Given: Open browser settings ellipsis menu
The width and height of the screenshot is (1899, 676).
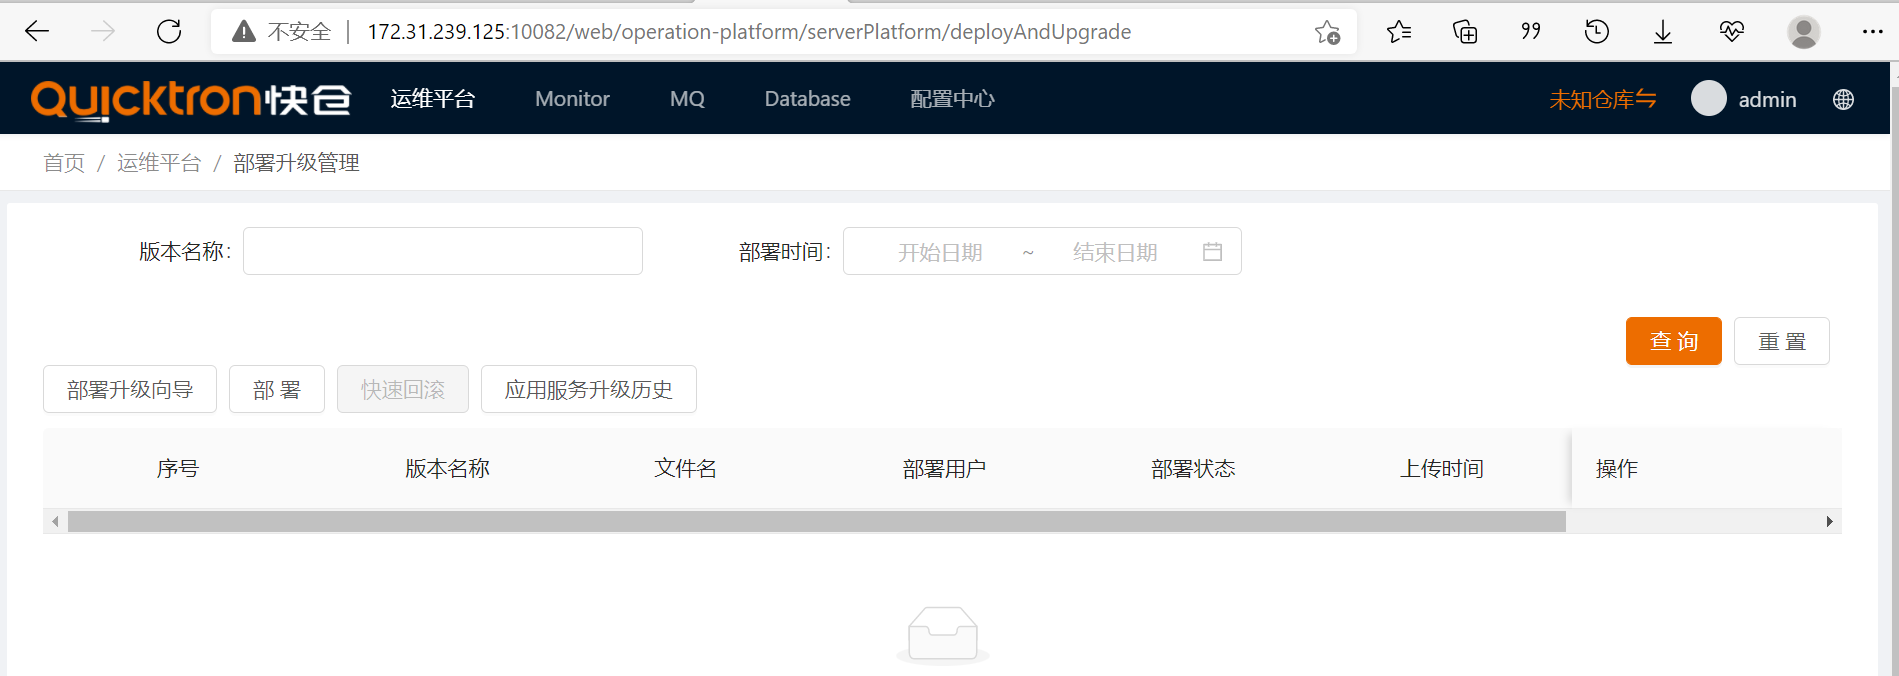Looking at the screenshot, I should point(1873,32).
